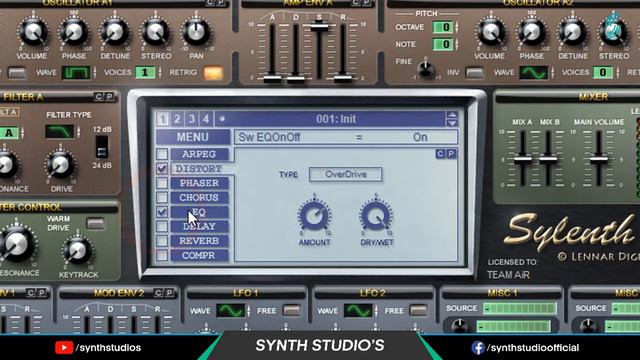640x360 pixels.
Task: Click the distortion Dry/Wet knob
Action: (376, 216)
